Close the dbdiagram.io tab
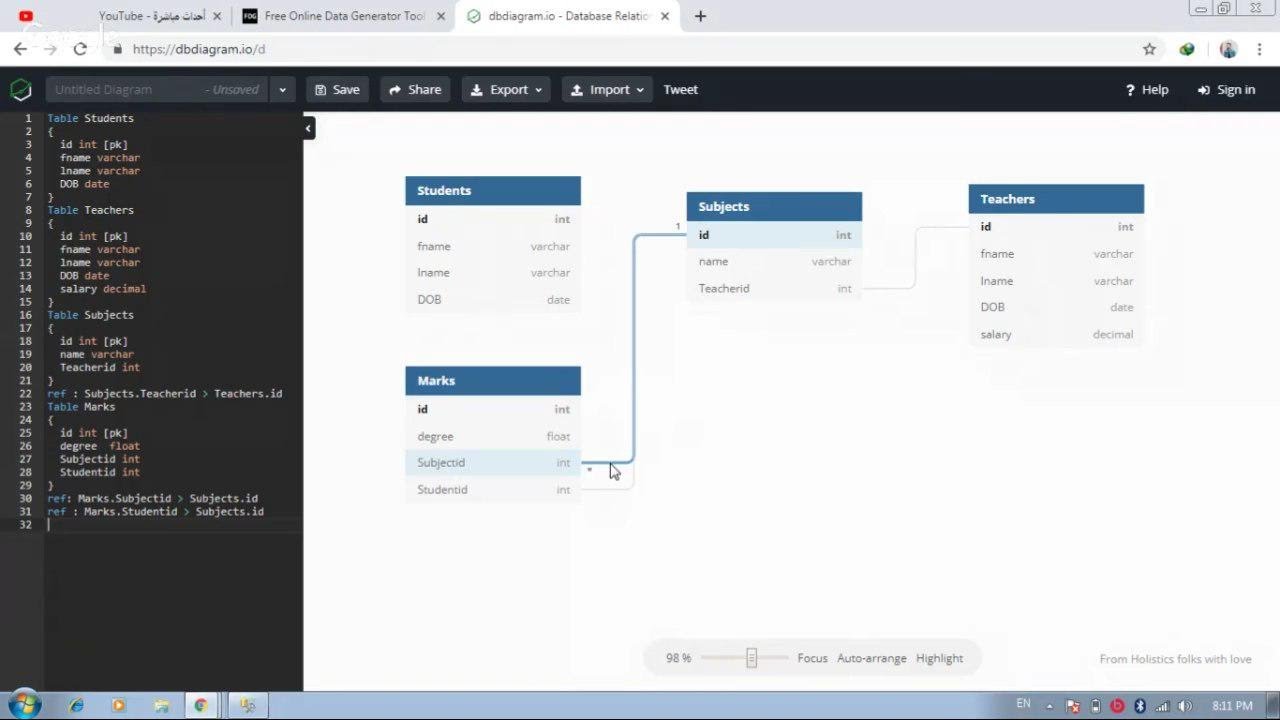This screenshot has width=1280, height=720. (x=665, y=16)
